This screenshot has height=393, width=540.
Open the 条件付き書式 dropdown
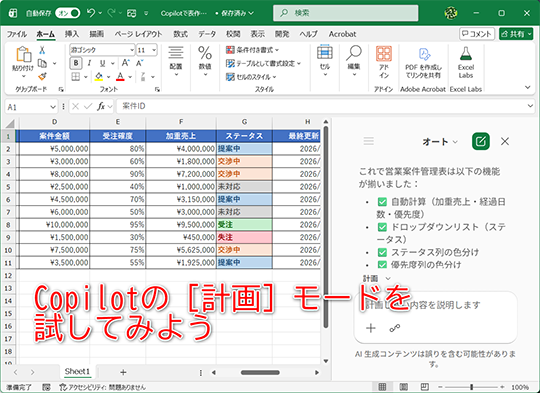tap(252, 50)
